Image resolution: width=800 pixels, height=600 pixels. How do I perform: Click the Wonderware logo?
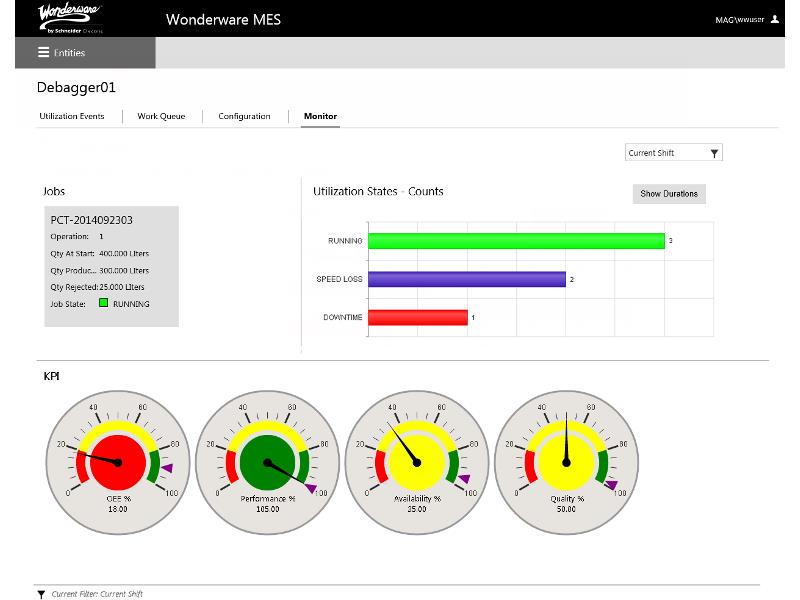[x=70, y=18]
